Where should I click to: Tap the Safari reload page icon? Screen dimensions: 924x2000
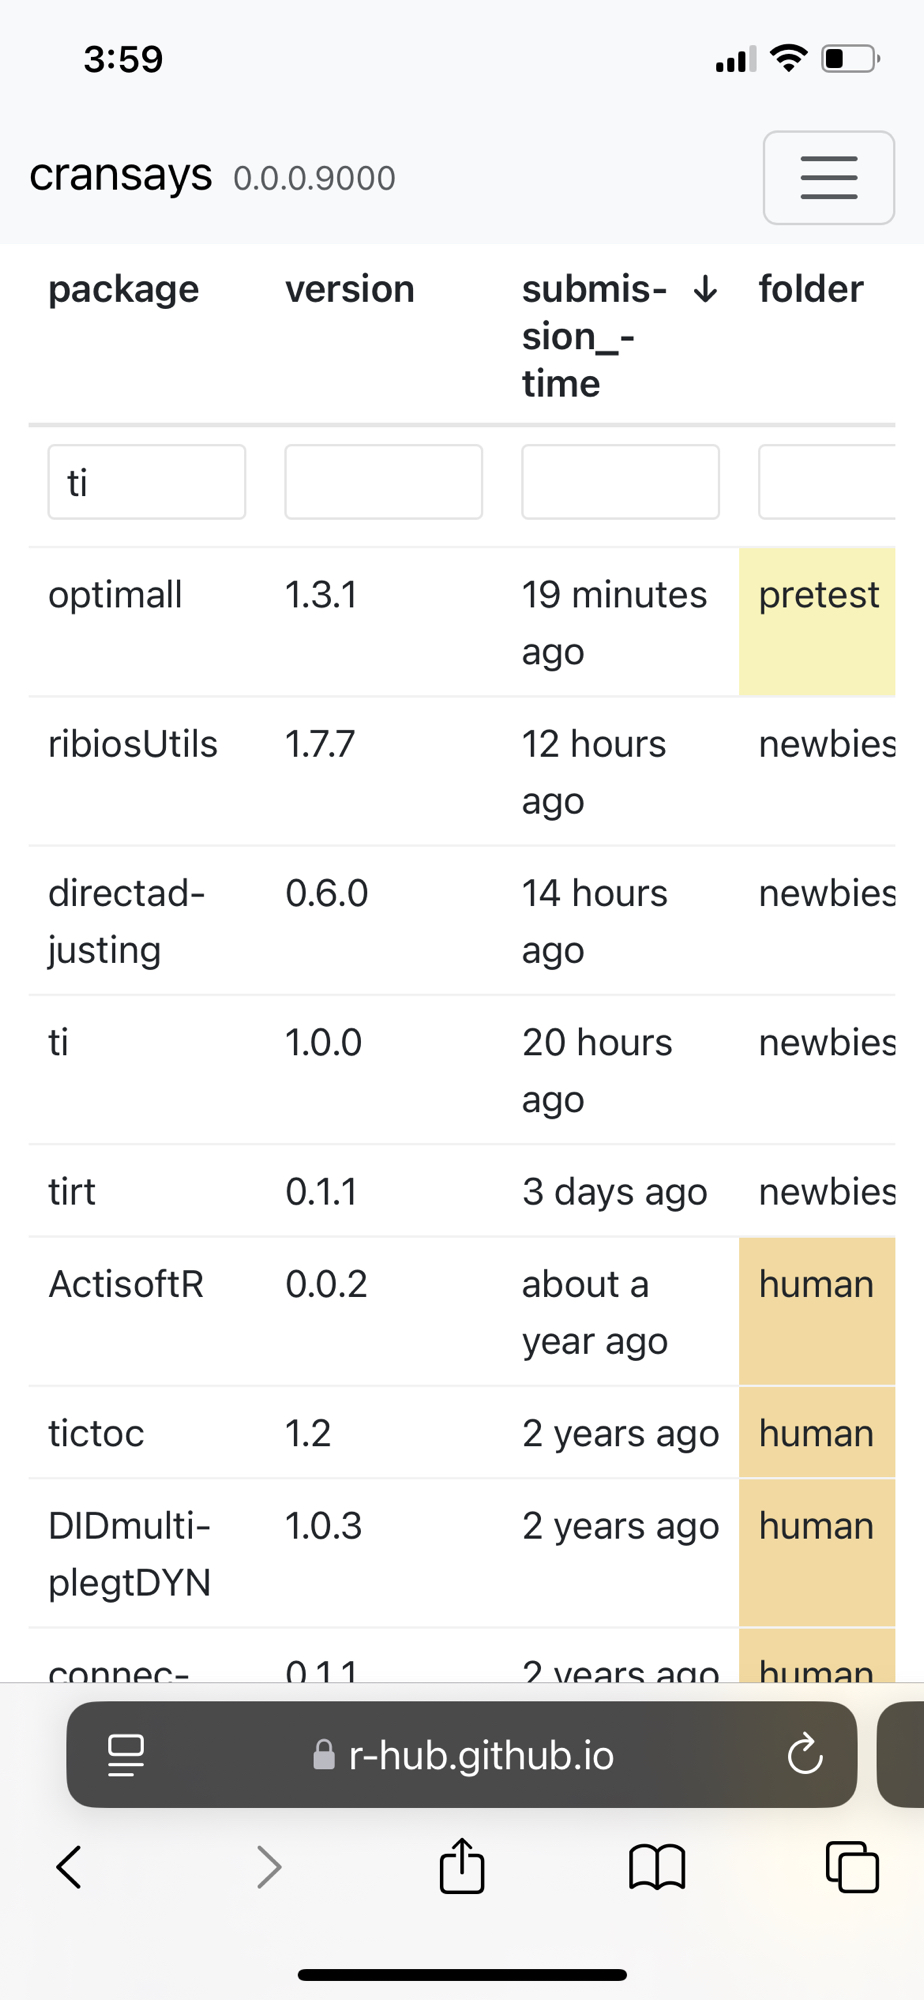tap(804, 1754)
